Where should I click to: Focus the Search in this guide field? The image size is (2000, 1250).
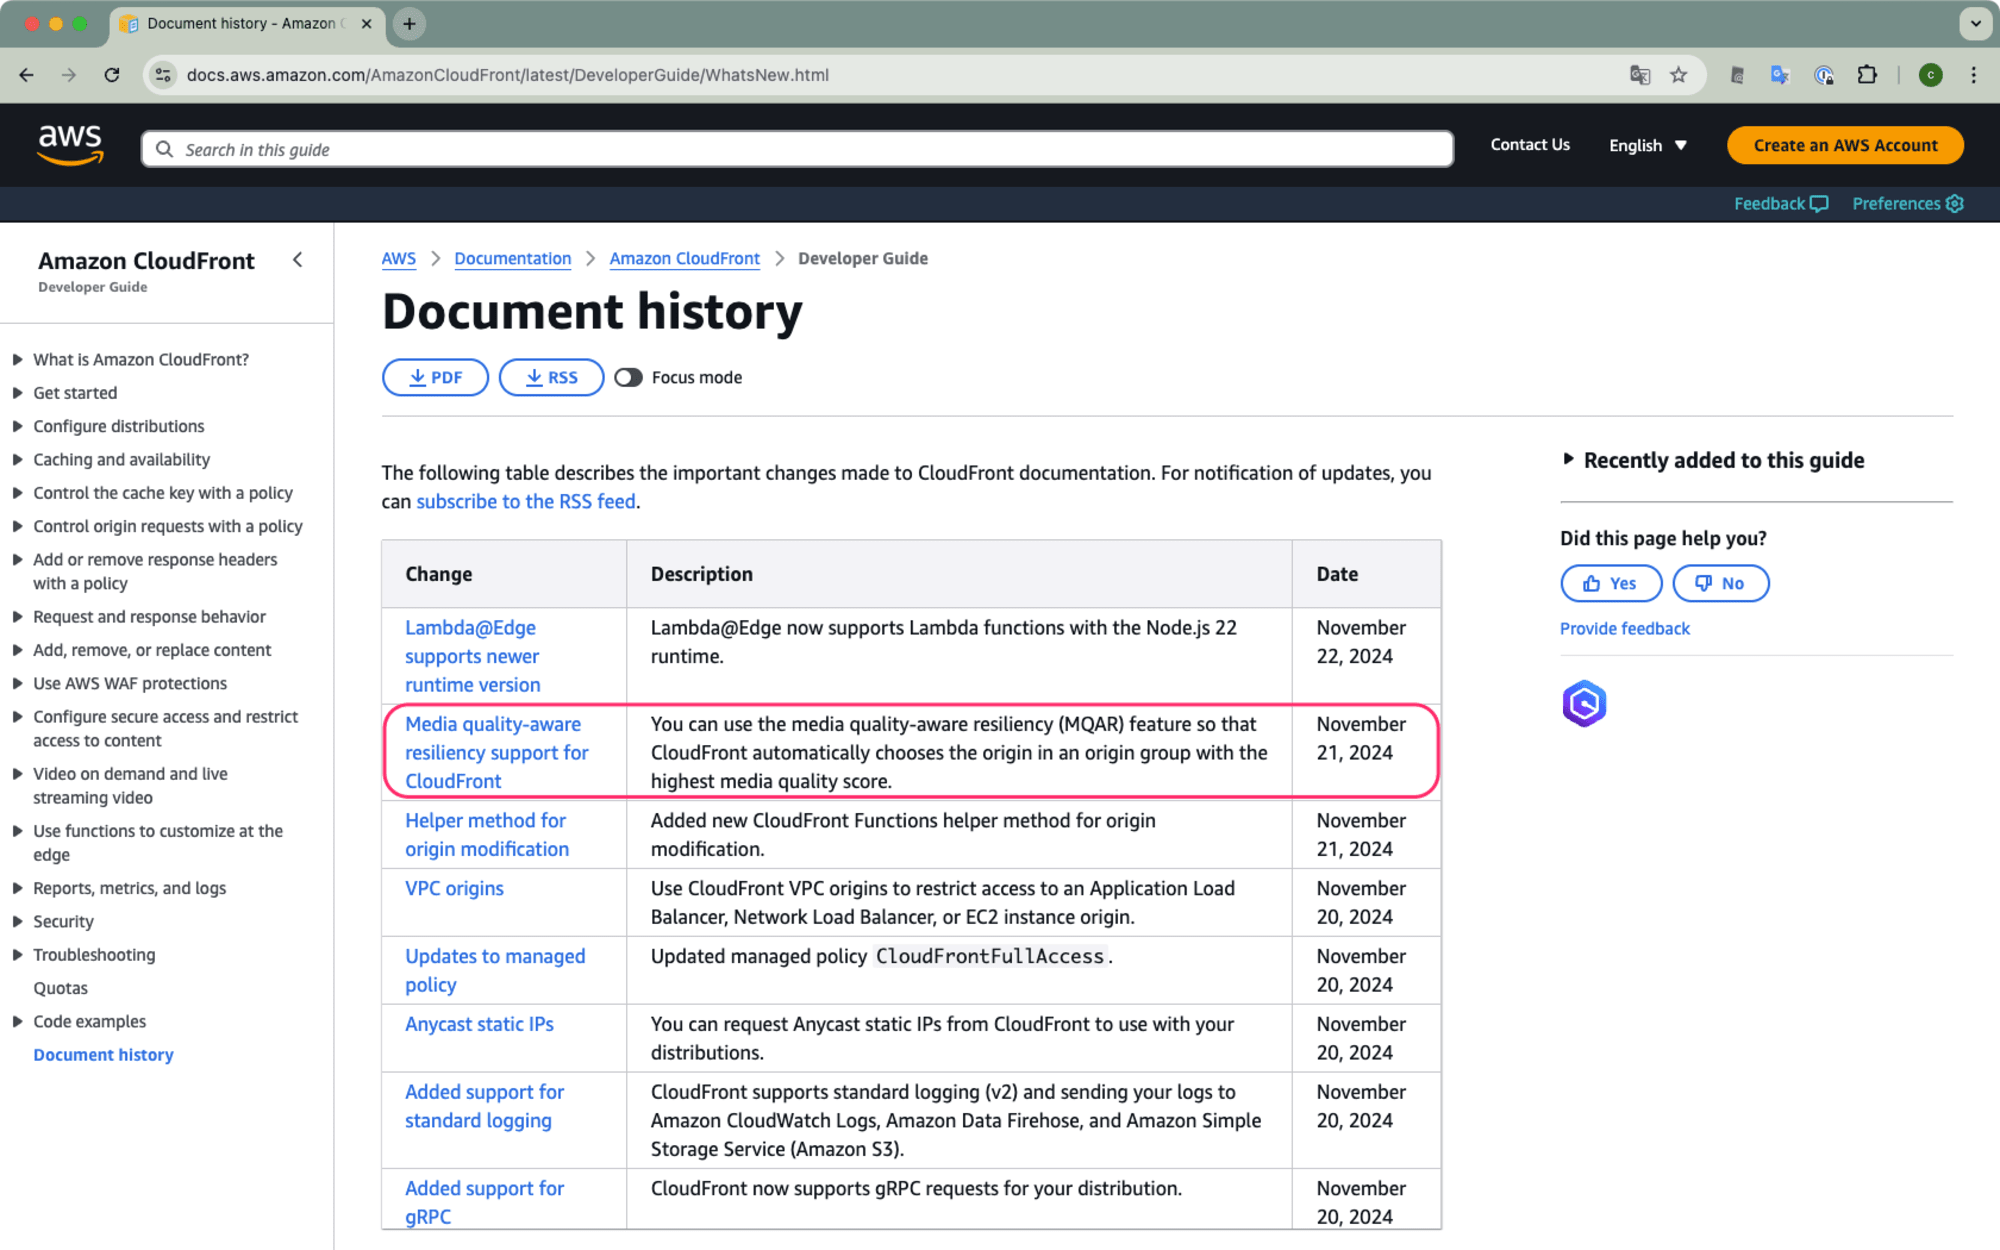pyautogui.click(x=797, y=149)
